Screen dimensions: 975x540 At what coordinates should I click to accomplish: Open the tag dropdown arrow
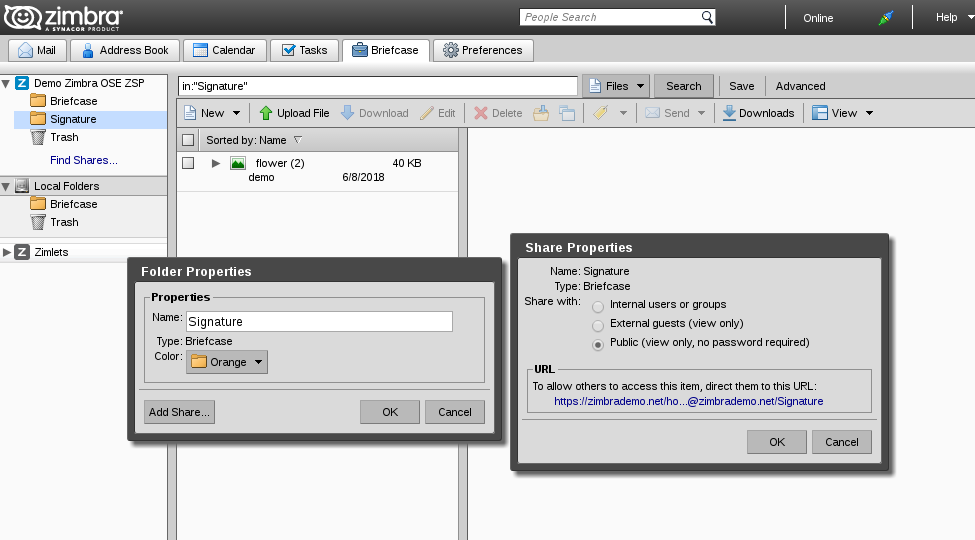pyautogui.click(x=623, y=113)
